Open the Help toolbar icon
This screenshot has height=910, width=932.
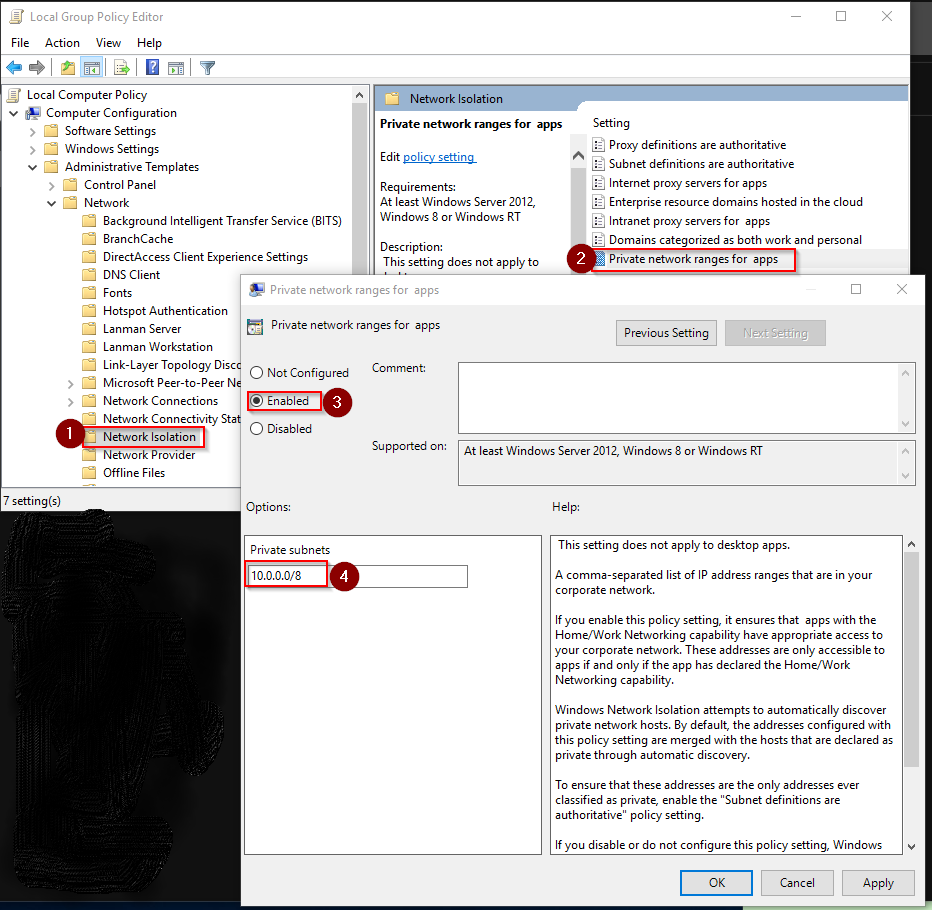(x=152, y=68)
